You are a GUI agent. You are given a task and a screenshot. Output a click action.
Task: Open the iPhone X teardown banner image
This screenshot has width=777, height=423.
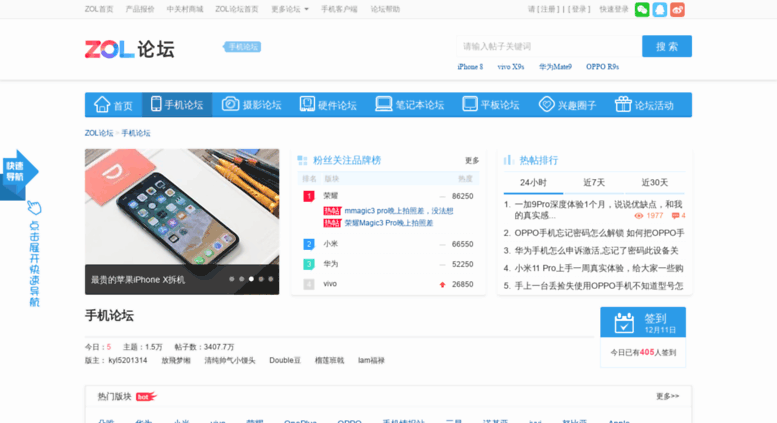point(182,221)
